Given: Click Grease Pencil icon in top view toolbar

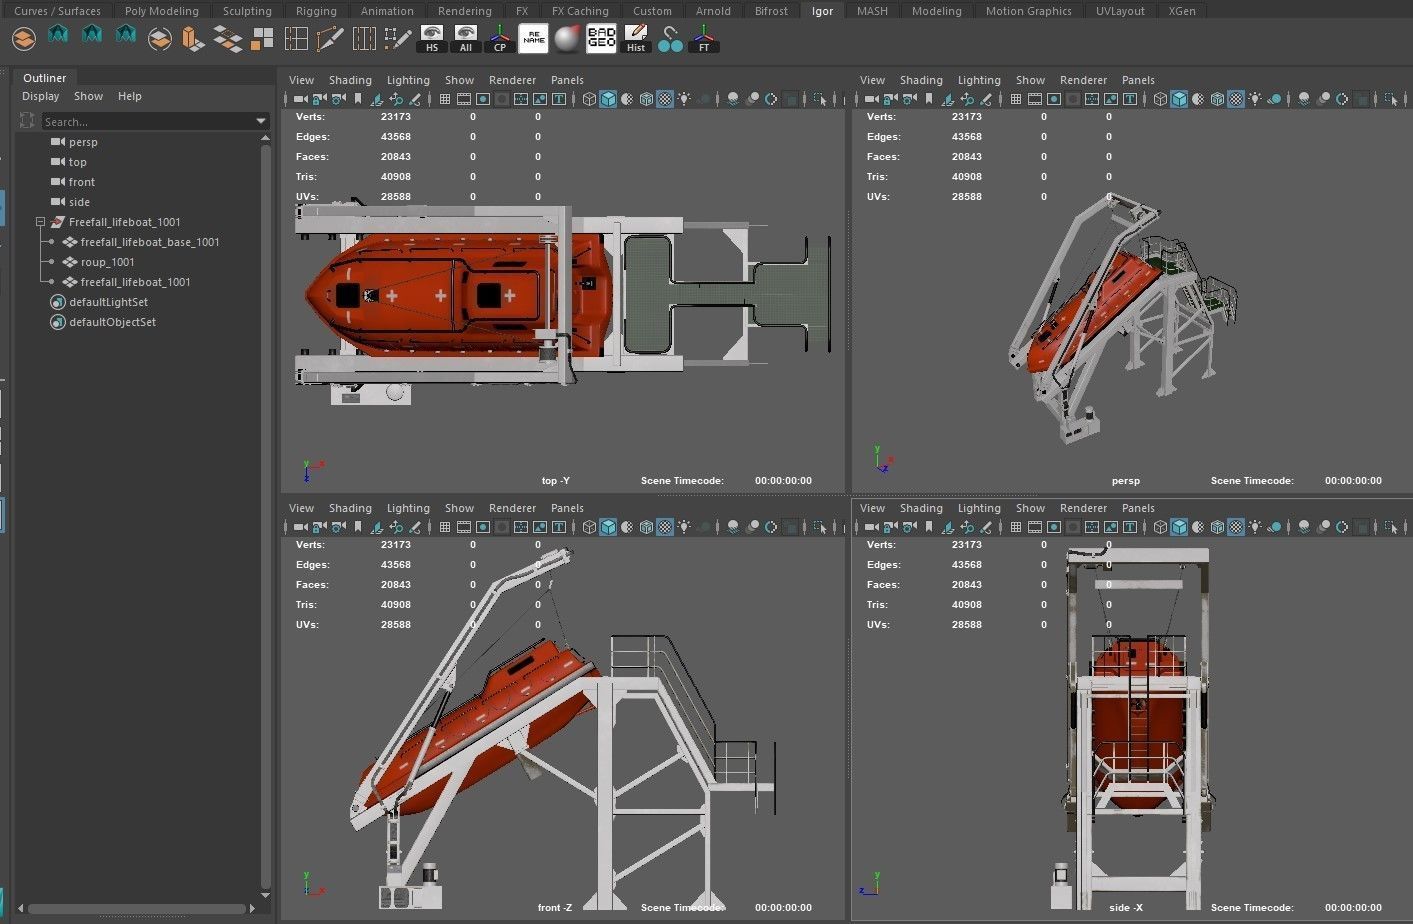Looking at the screenshot, I should (x=416, y=99).
